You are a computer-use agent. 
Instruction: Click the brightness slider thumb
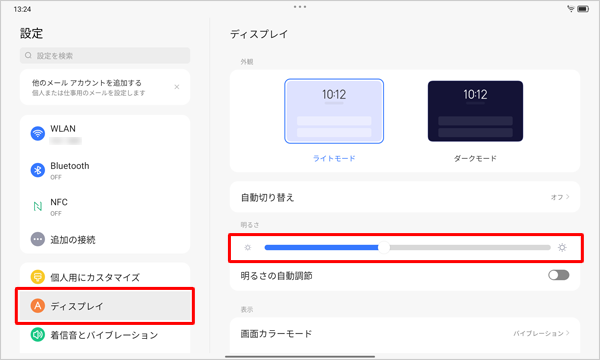point(384,248)
